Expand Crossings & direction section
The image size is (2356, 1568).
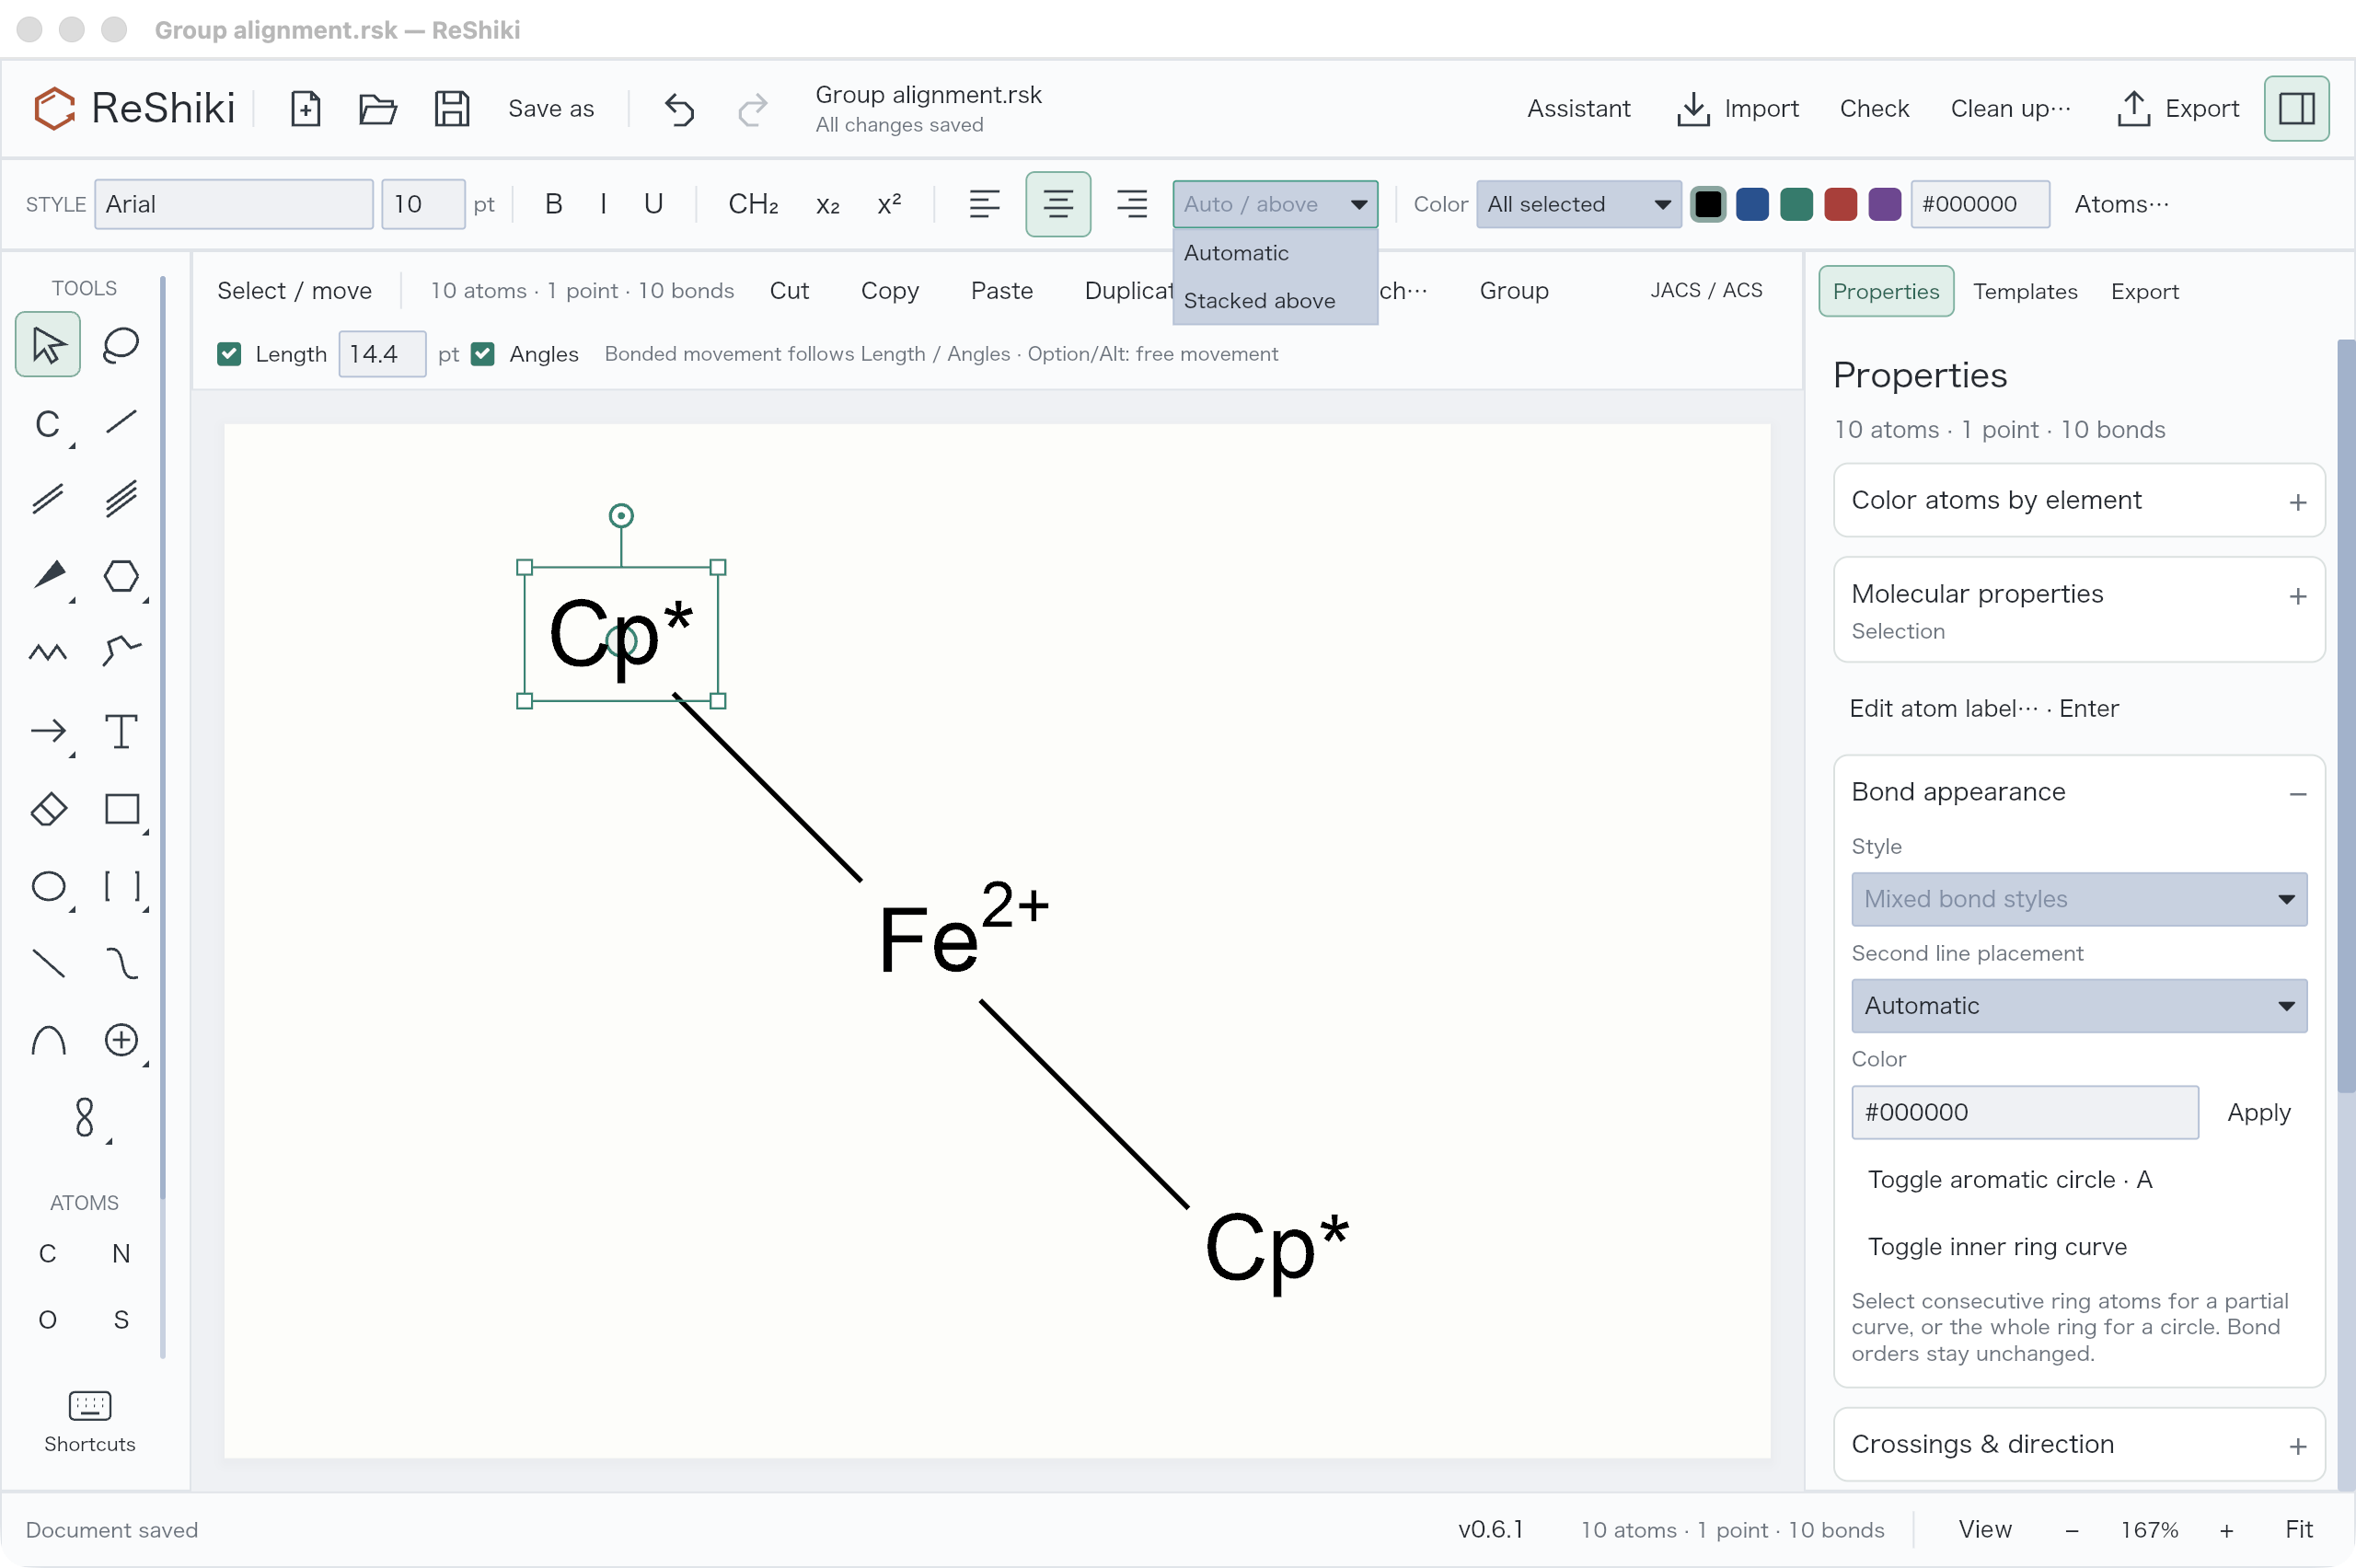(2079, 1444)
